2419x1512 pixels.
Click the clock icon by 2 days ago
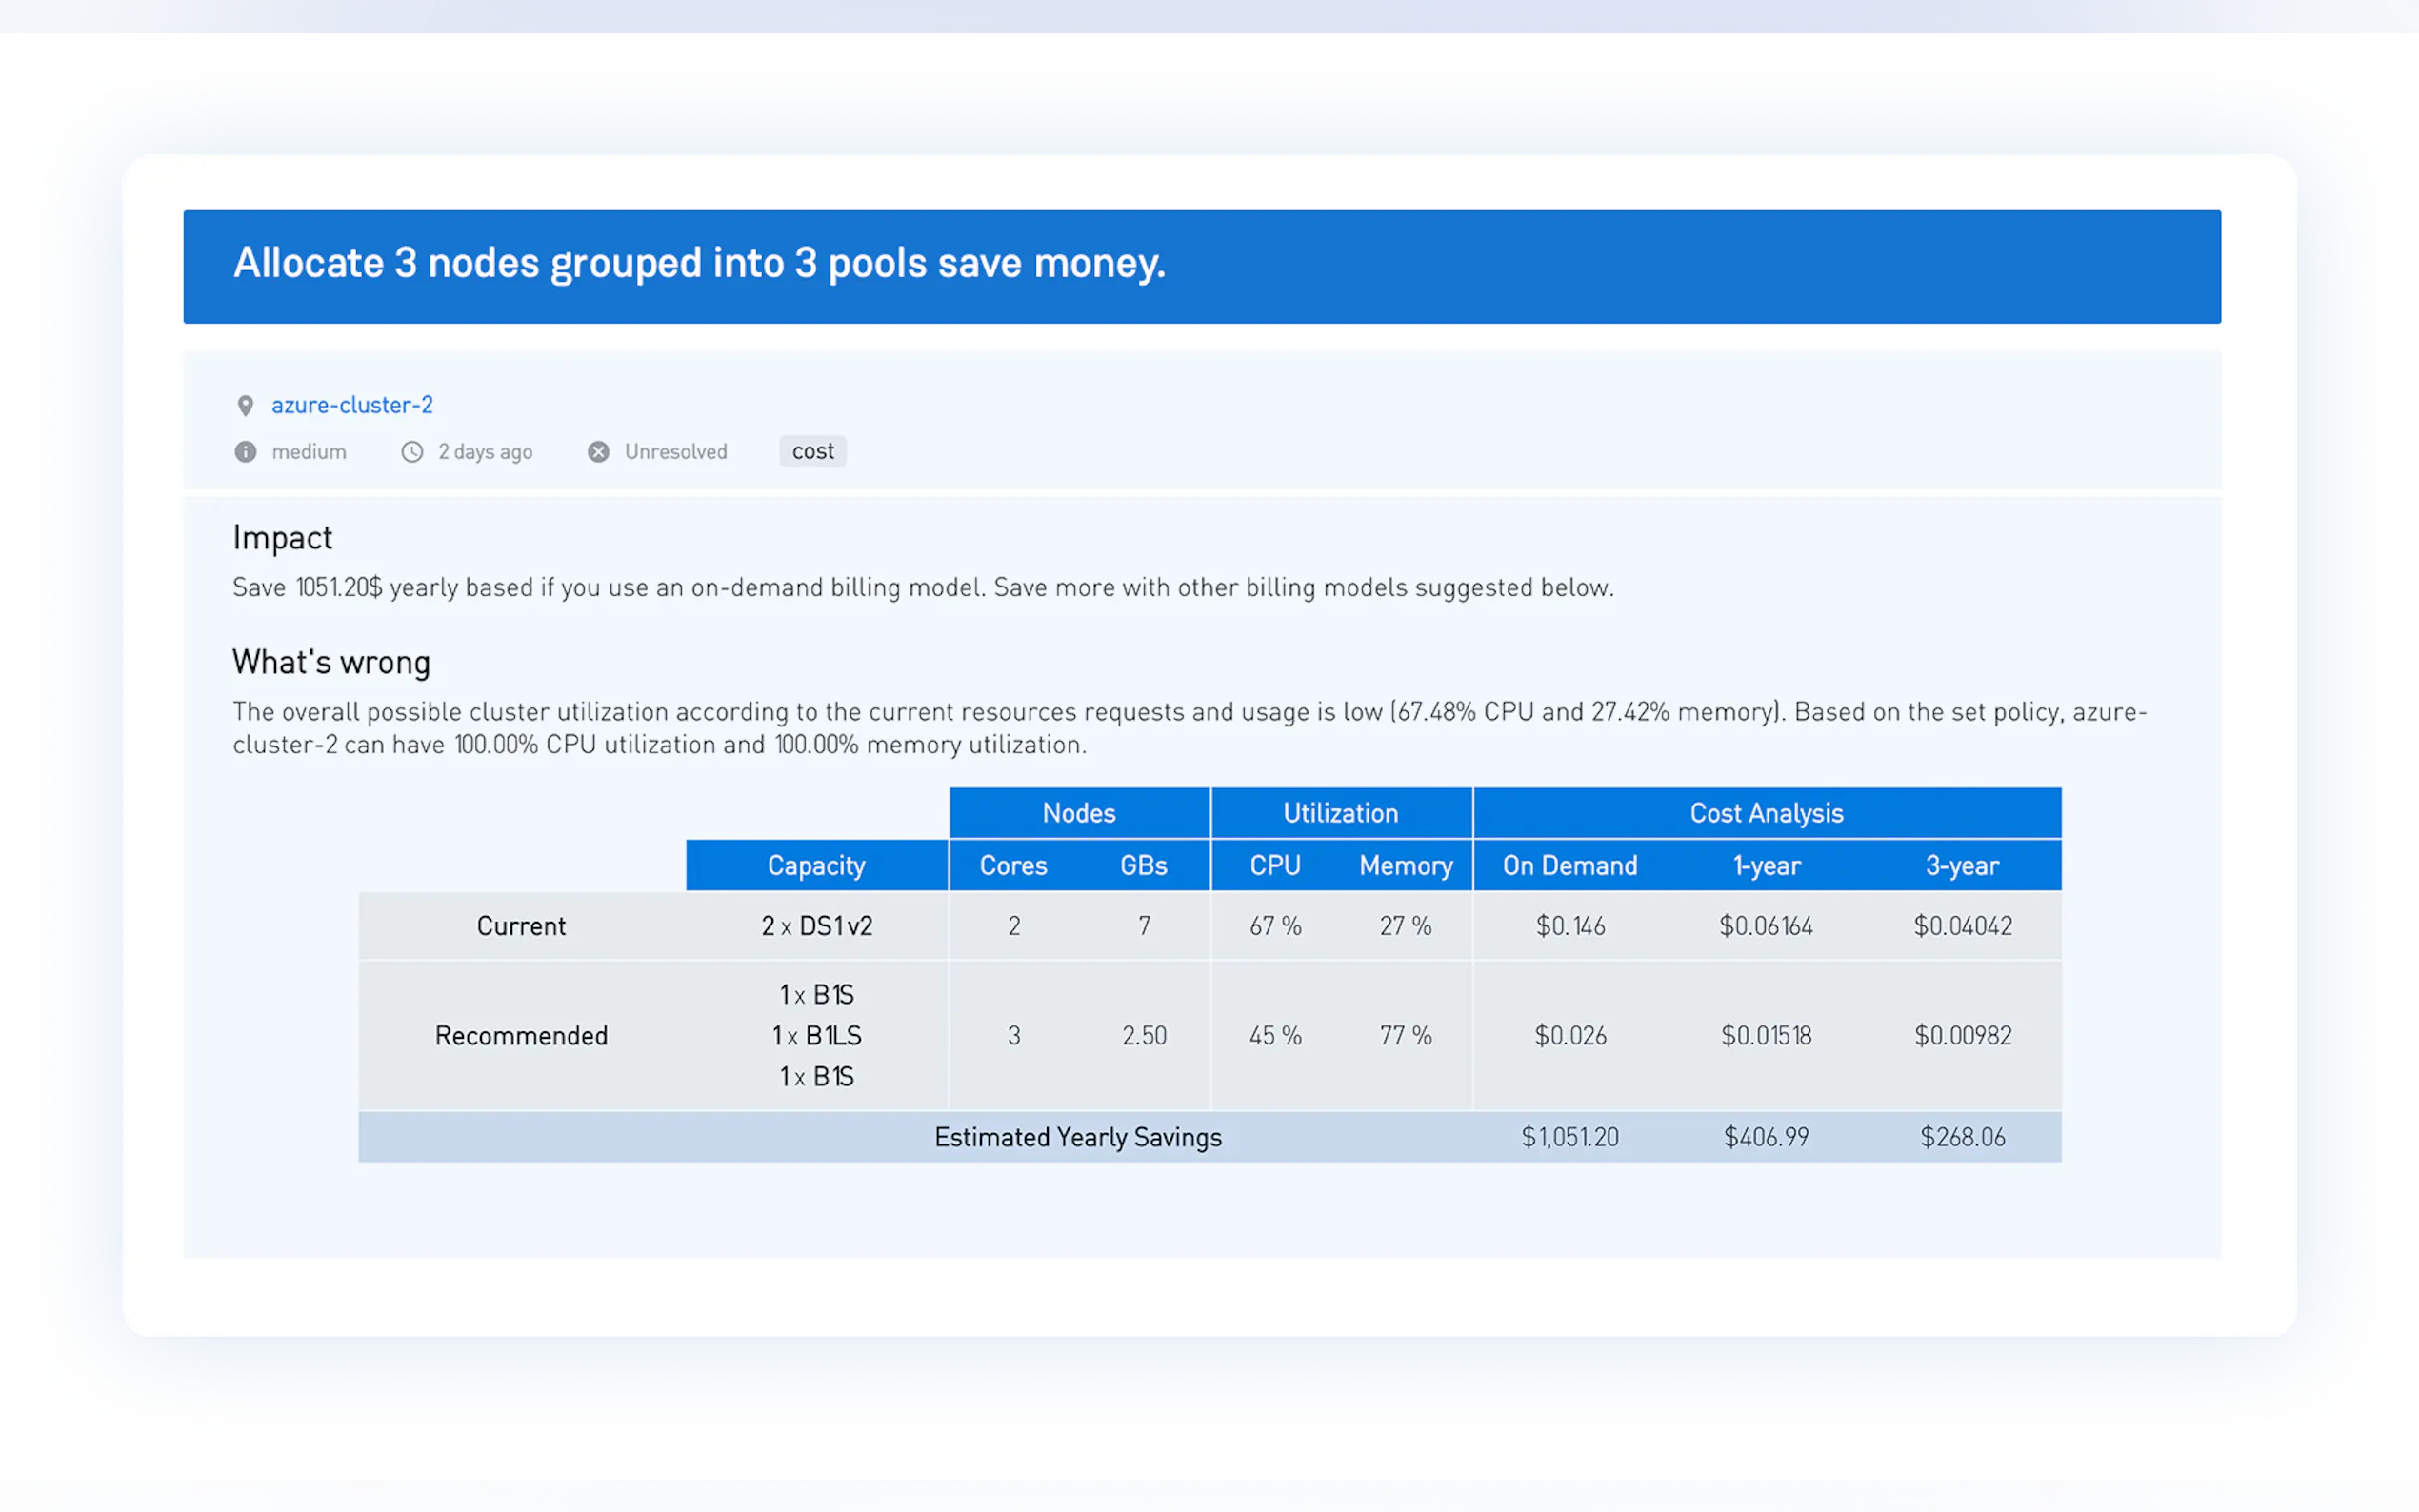(412, 452)
